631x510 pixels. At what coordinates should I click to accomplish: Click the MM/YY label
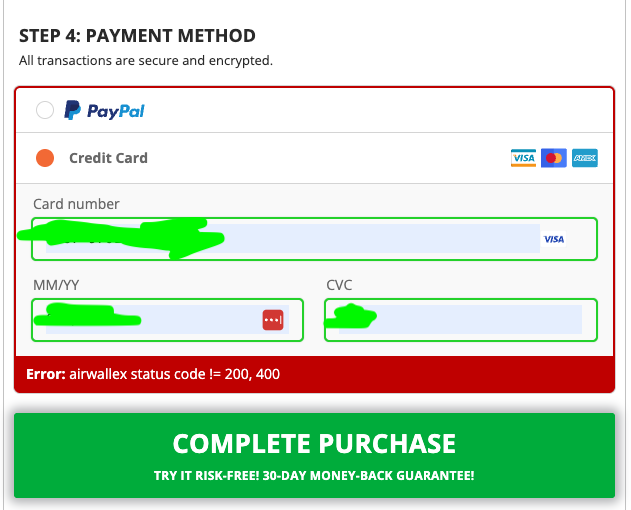[56, 285]
